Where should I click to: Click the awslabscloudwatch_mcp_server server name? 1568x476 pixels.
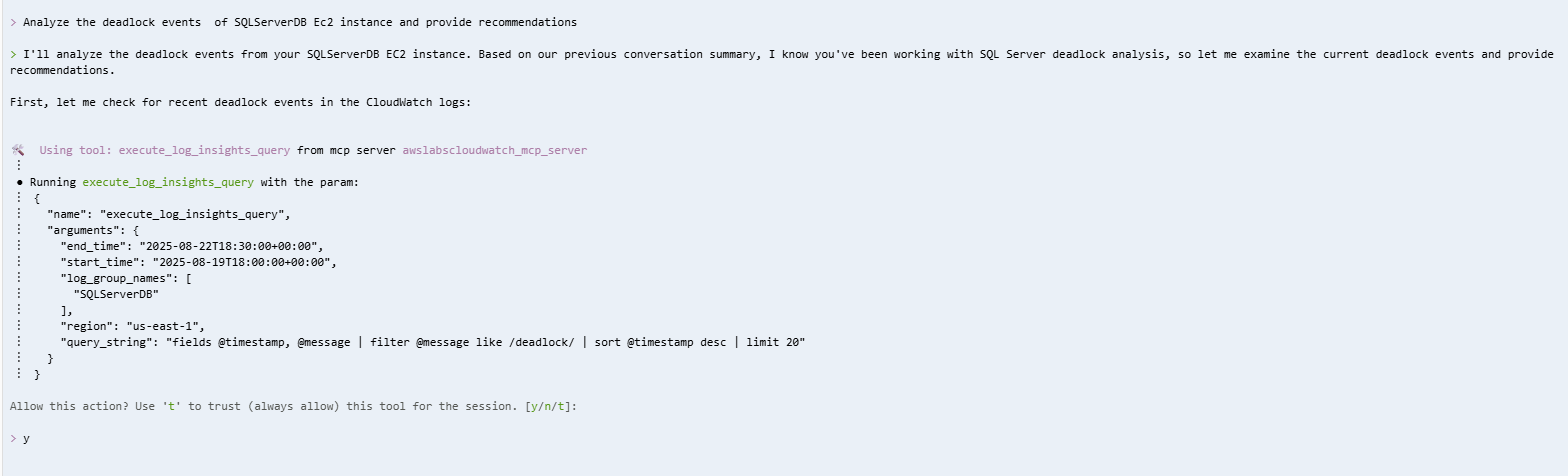coord(494,150)
